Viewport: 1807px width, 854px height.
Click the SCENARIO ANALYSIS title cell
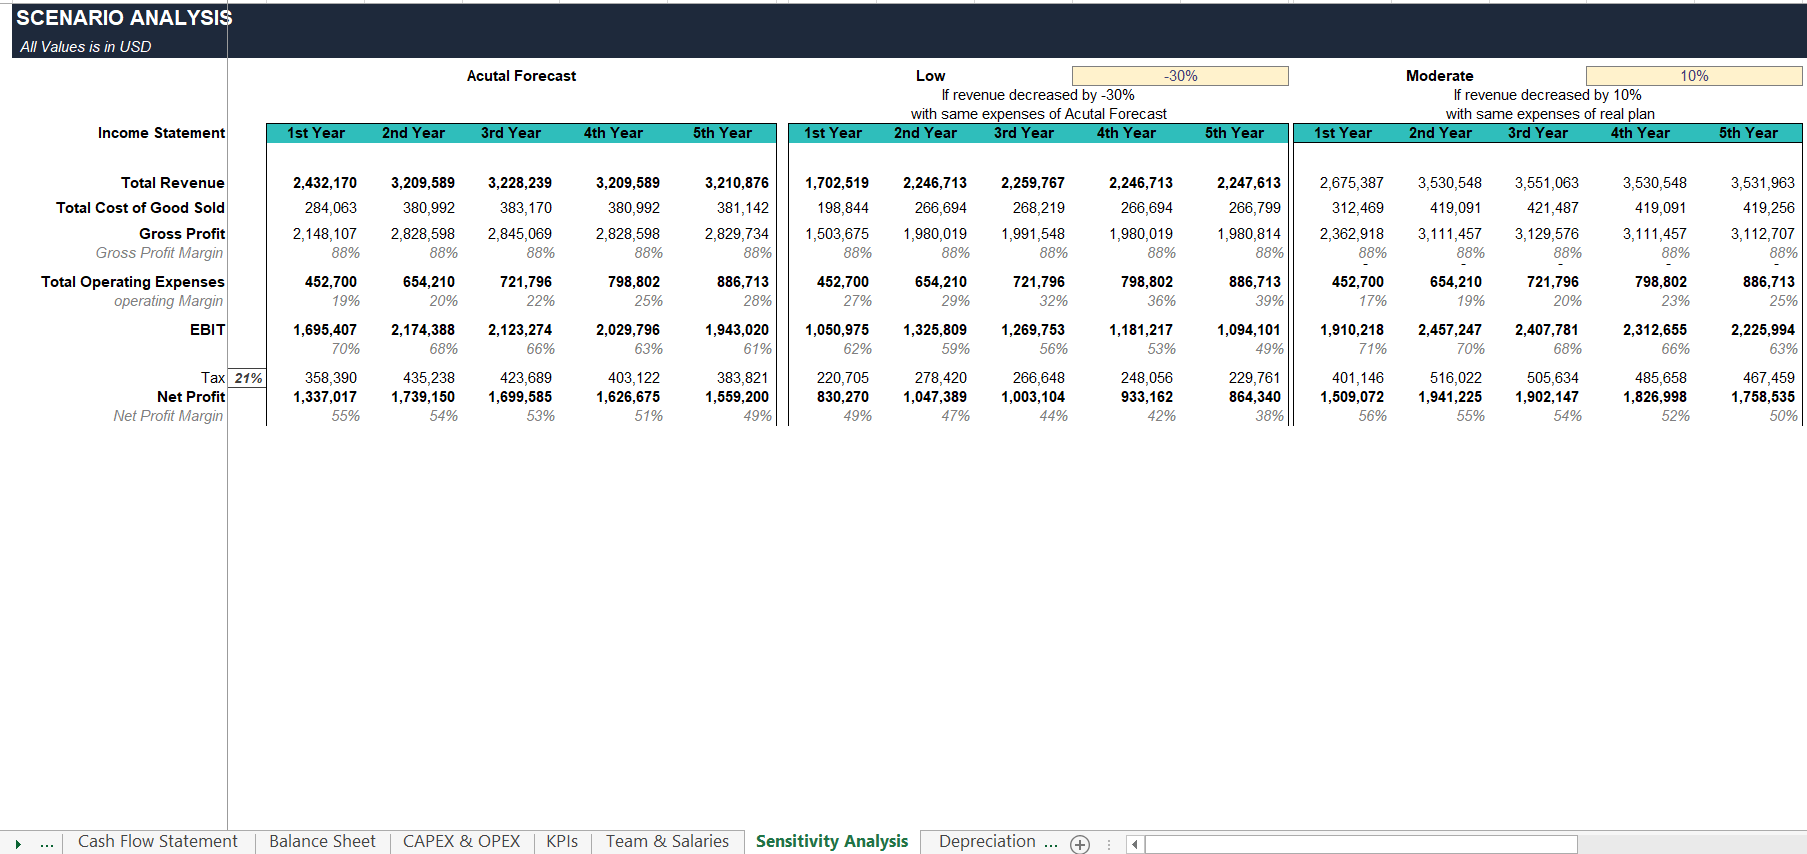(x=124, y=18)
